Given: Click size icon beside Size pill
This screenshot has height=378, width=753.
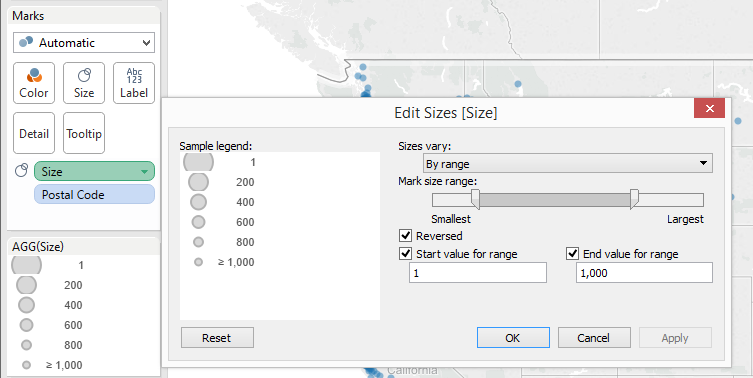Looking at the screenshot, I should (x=22, y=171).
